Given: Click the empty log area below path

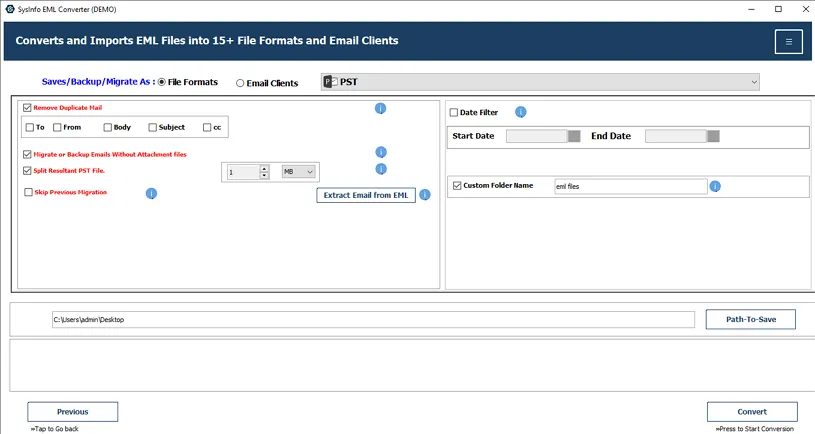Looking at the screenshot, I should tap(412, 365).
